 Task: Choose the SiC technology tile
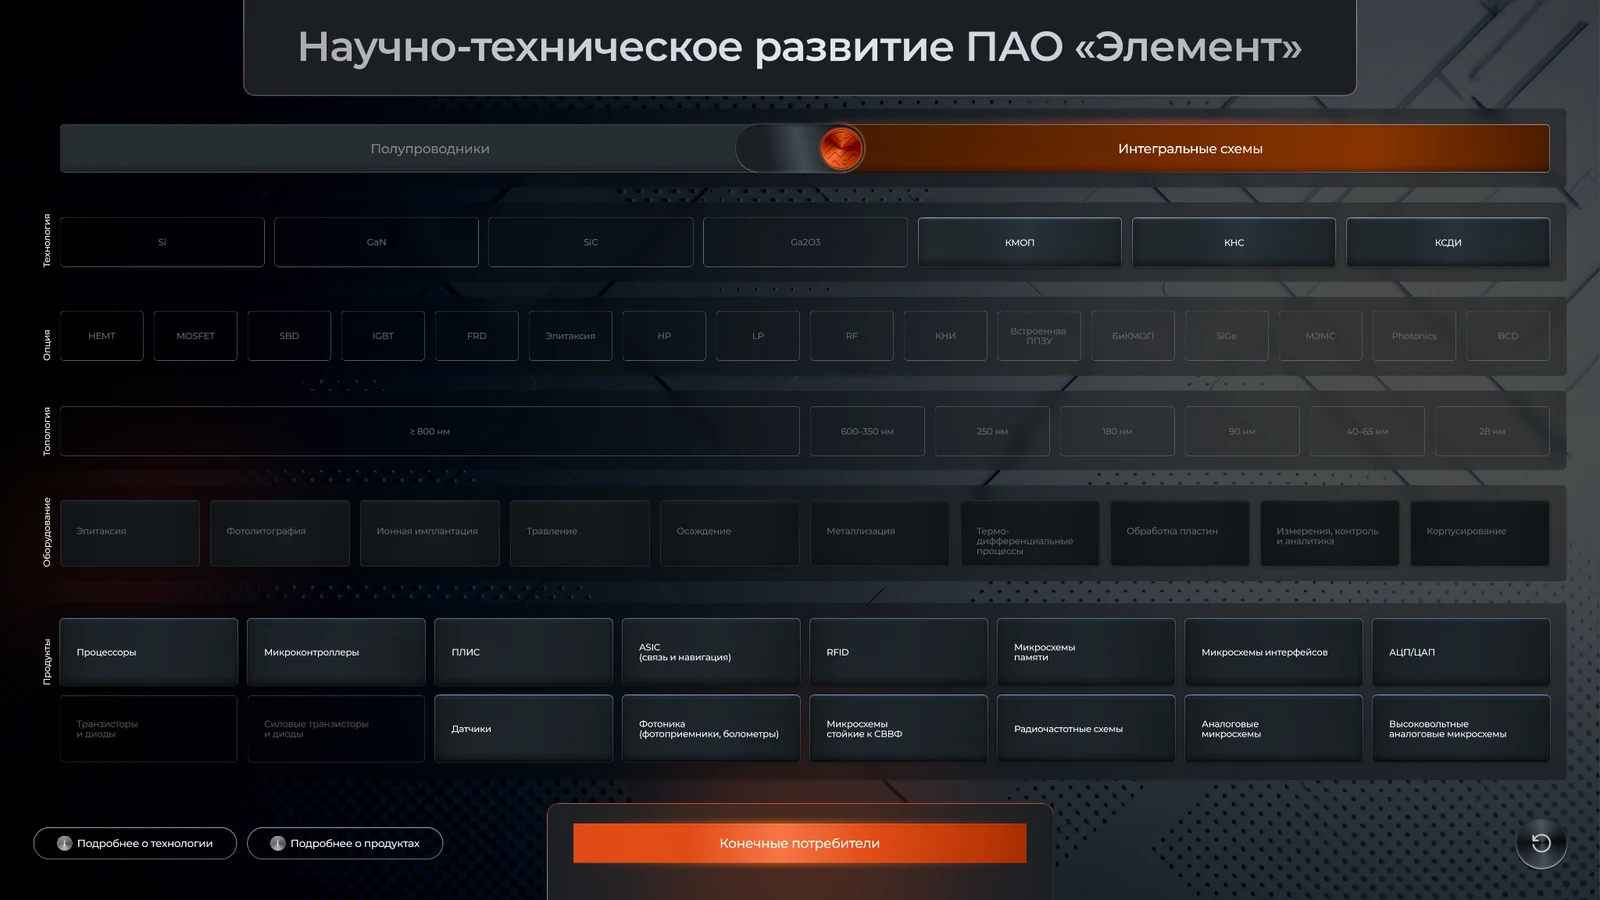tap(591, 242)
